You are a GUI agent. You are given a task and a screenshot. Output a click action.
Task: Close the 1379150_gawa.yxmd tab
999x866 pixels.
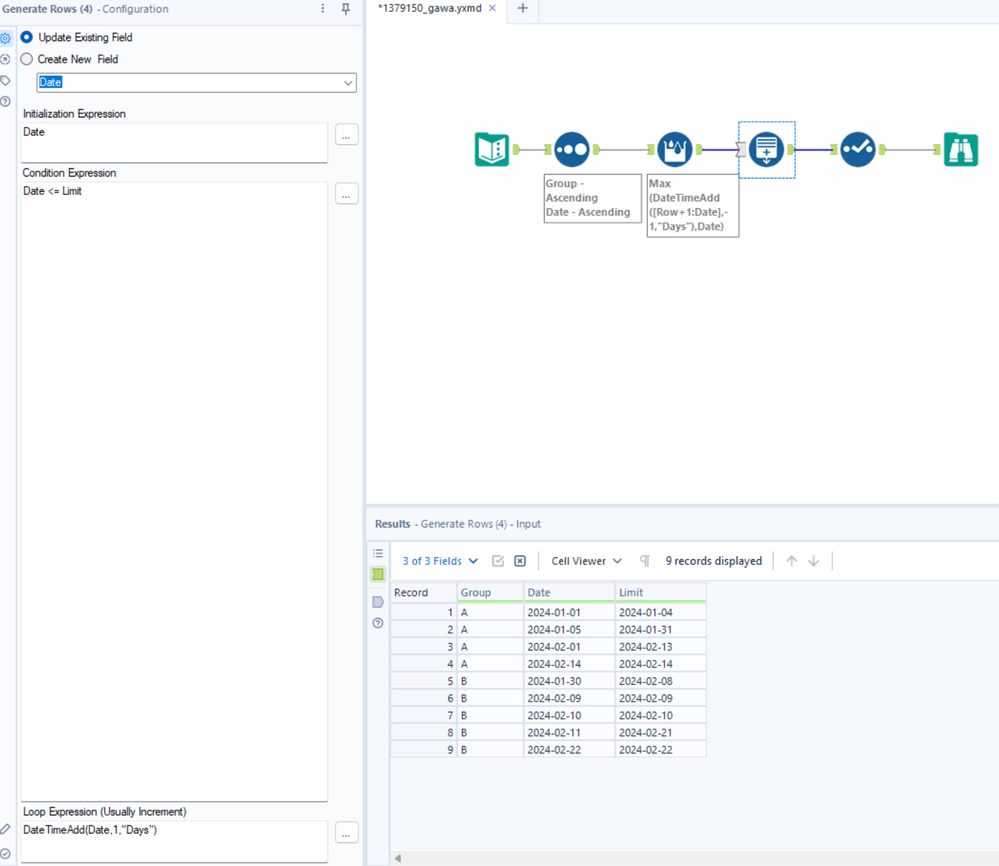pos(492,8)
